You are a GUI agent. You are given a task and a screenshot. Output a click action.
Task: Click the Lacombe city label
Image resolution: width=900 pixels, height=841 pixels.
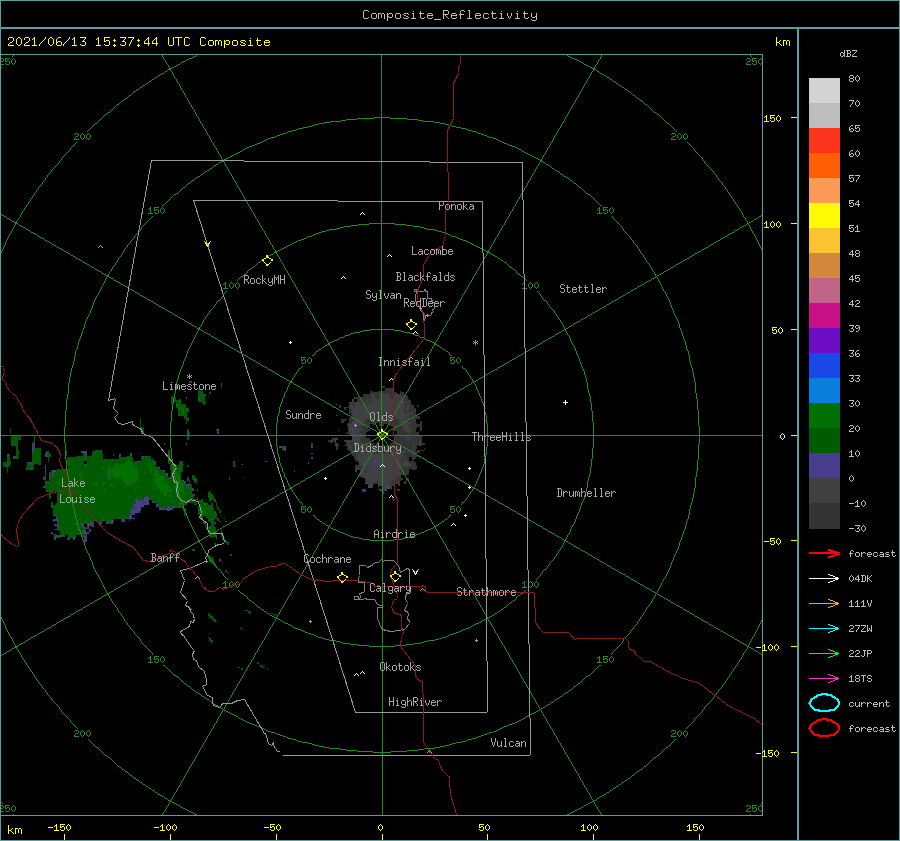432,251
